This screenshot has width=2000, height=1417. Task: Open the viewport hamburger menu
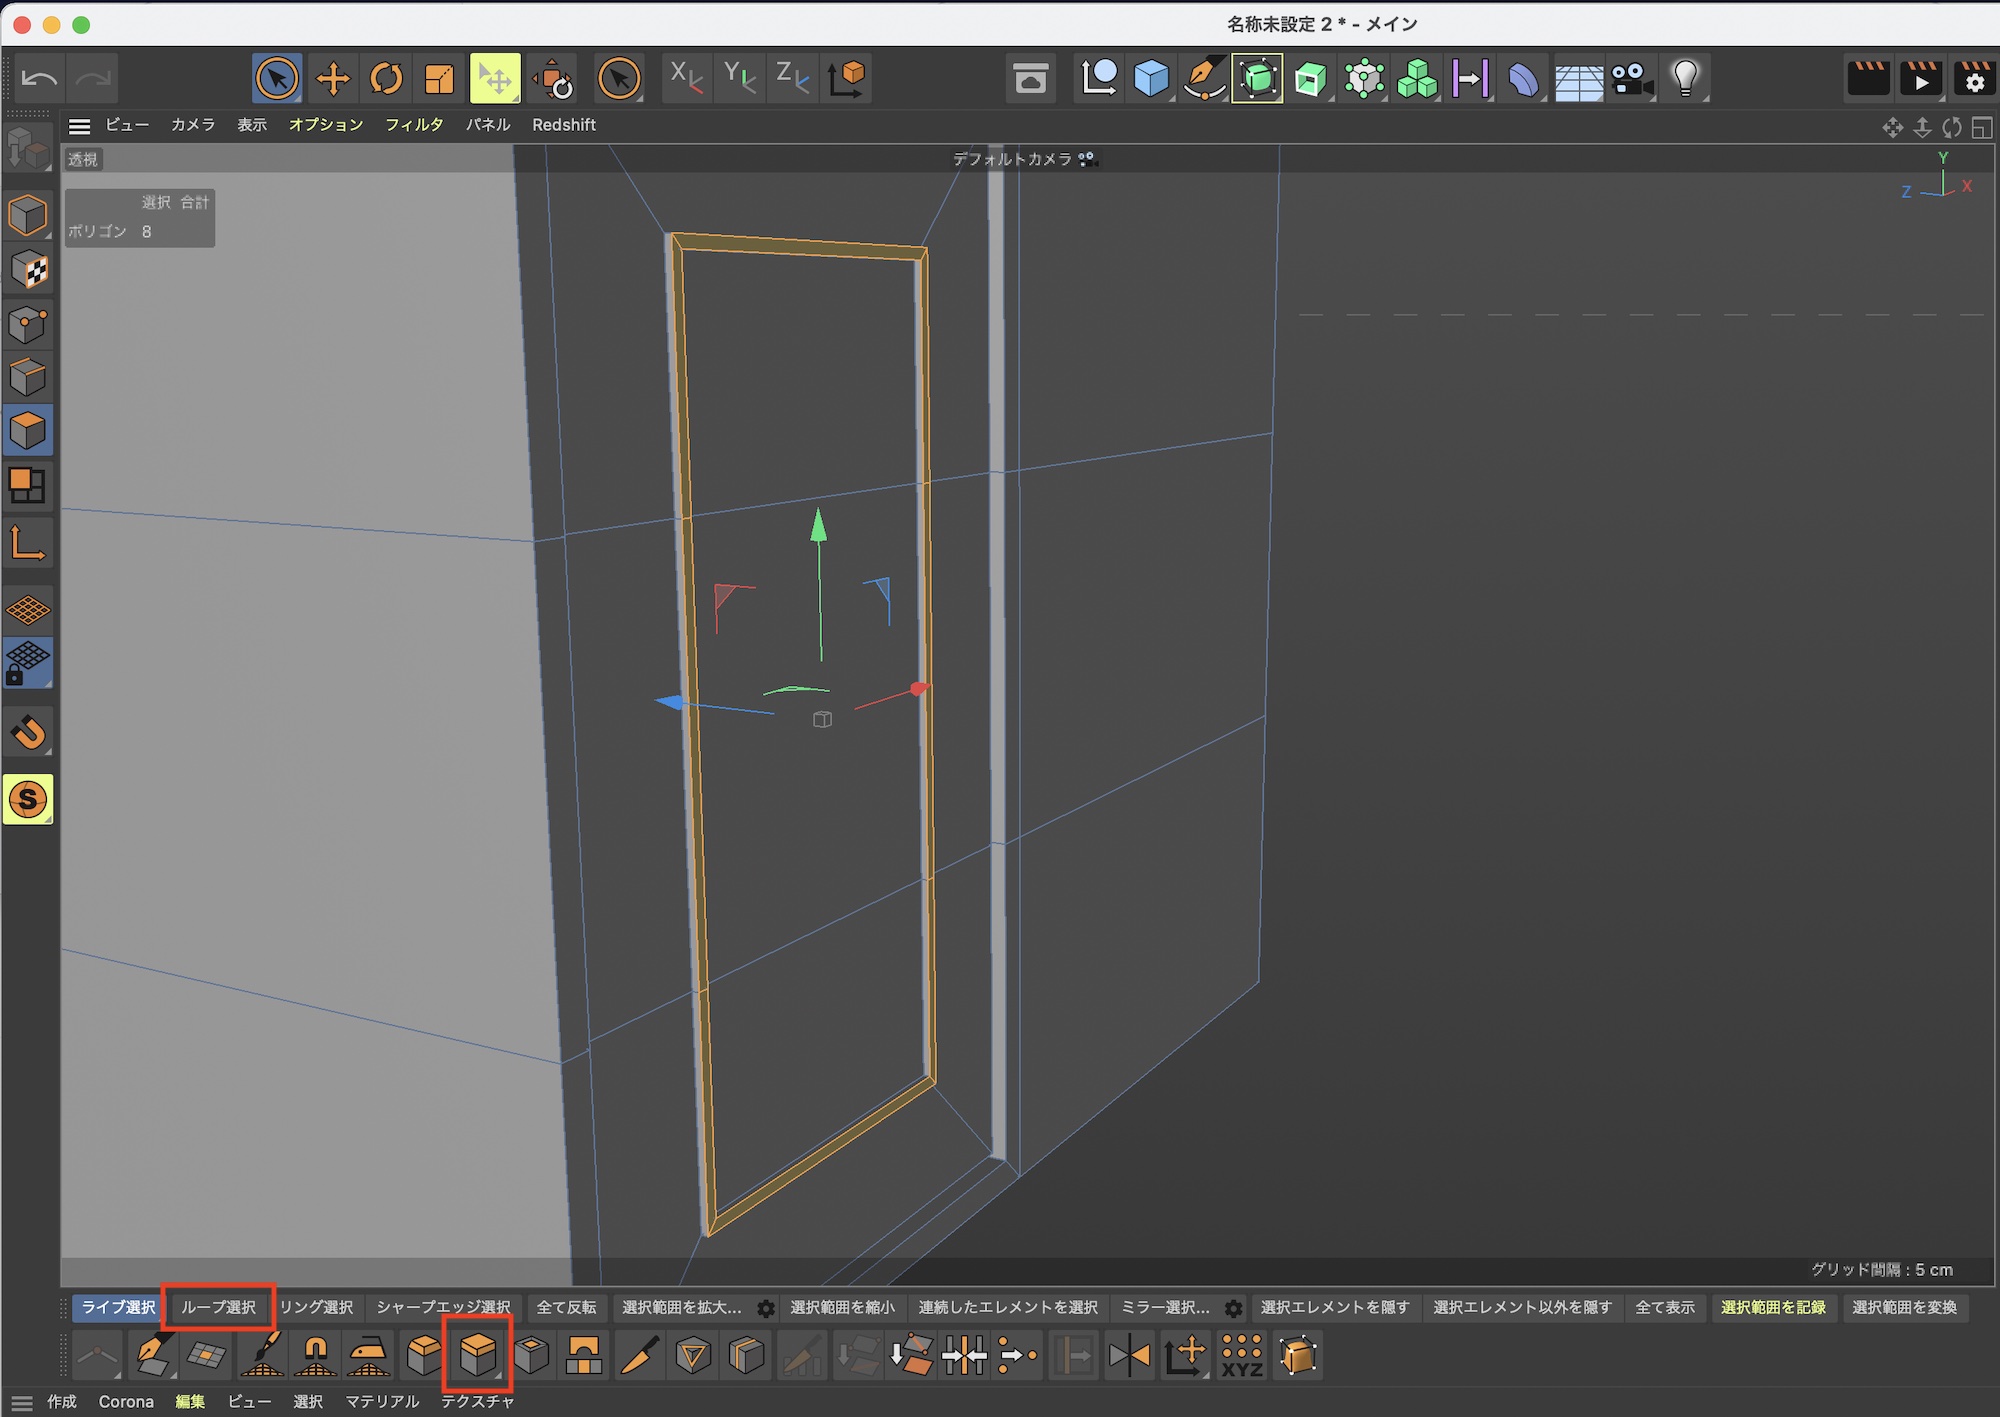pos(80,125)
